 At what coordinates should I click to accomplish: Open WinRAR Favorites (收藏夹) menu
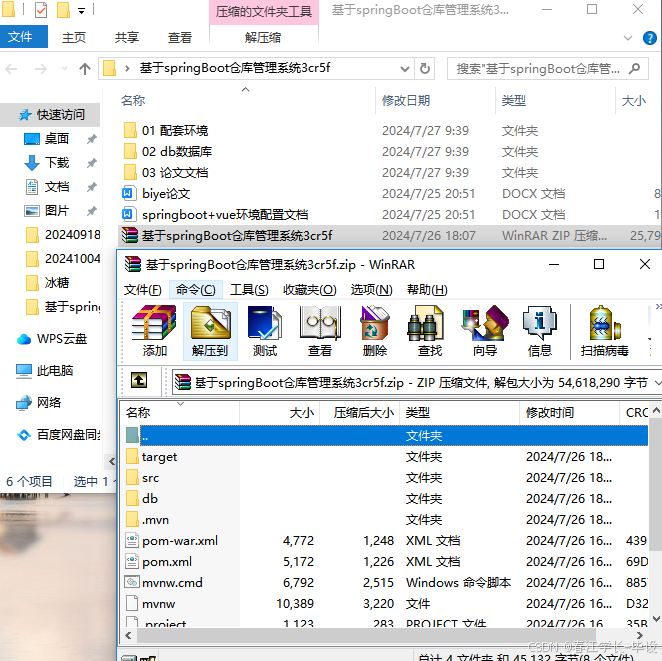pyautogui.click(x=309, y=290)
